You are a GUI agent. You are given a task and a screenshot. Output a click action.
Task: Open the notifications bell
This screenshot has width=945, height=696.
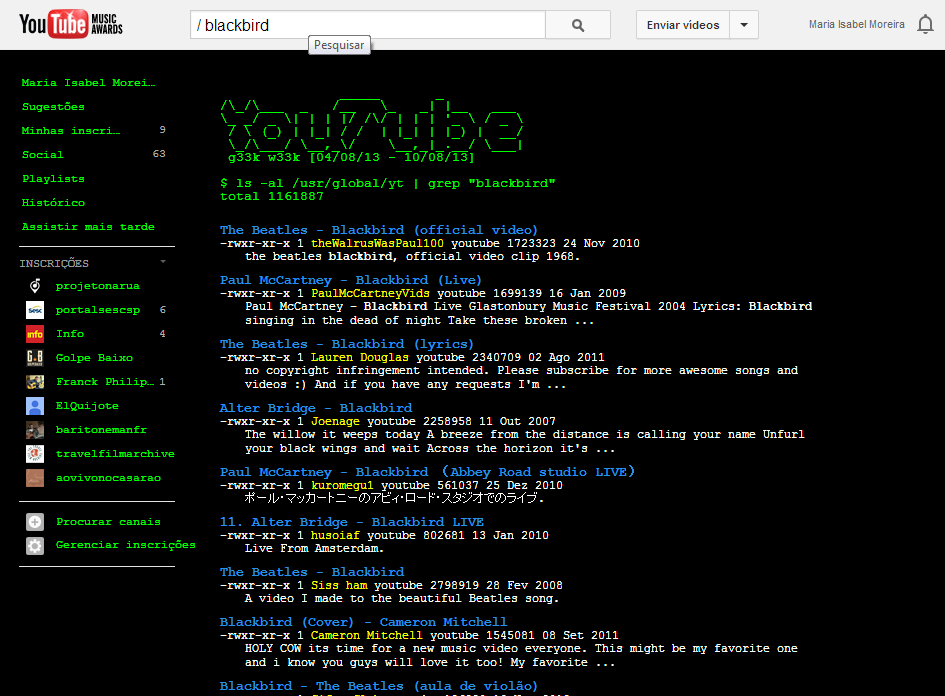(x=925, y=25)
